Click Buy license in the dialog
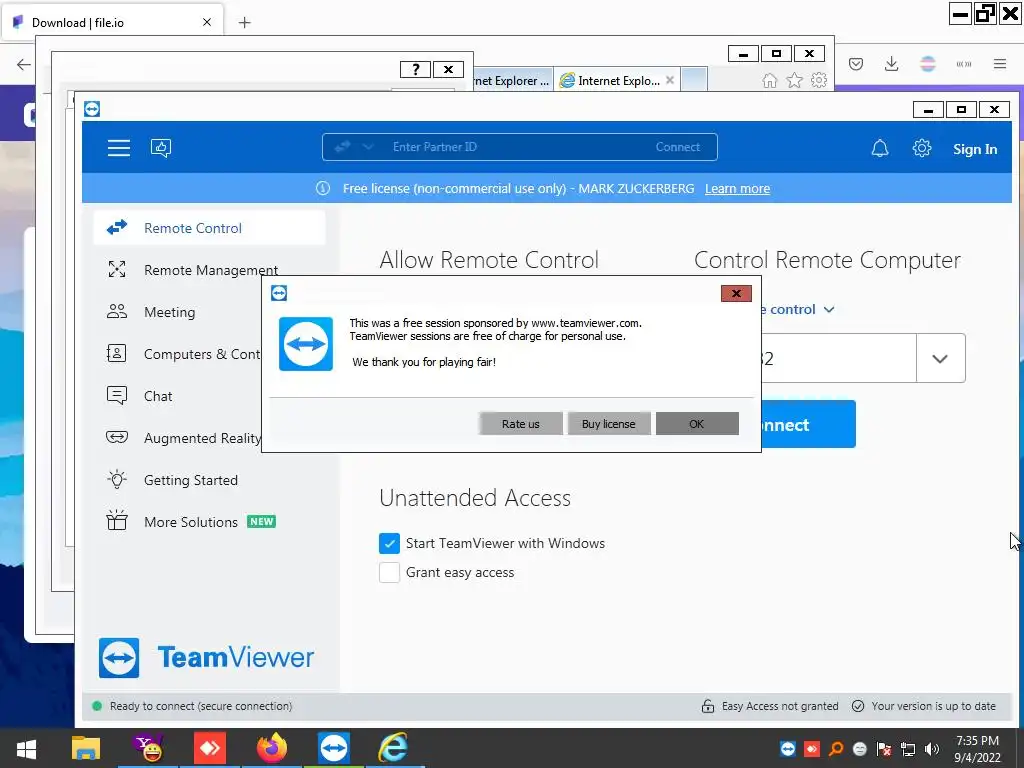The width and height of the screenshot is (1024, 768). coord(609,424)
